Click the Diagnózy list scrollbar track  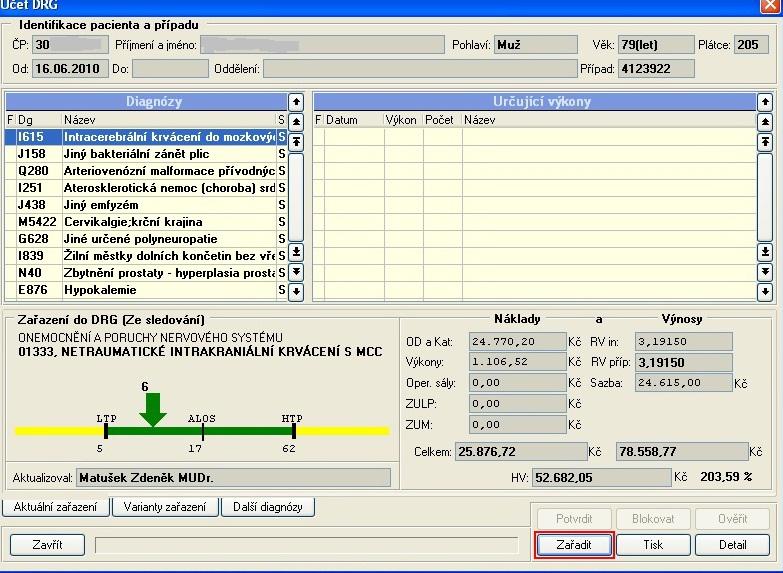pos(296,197)
